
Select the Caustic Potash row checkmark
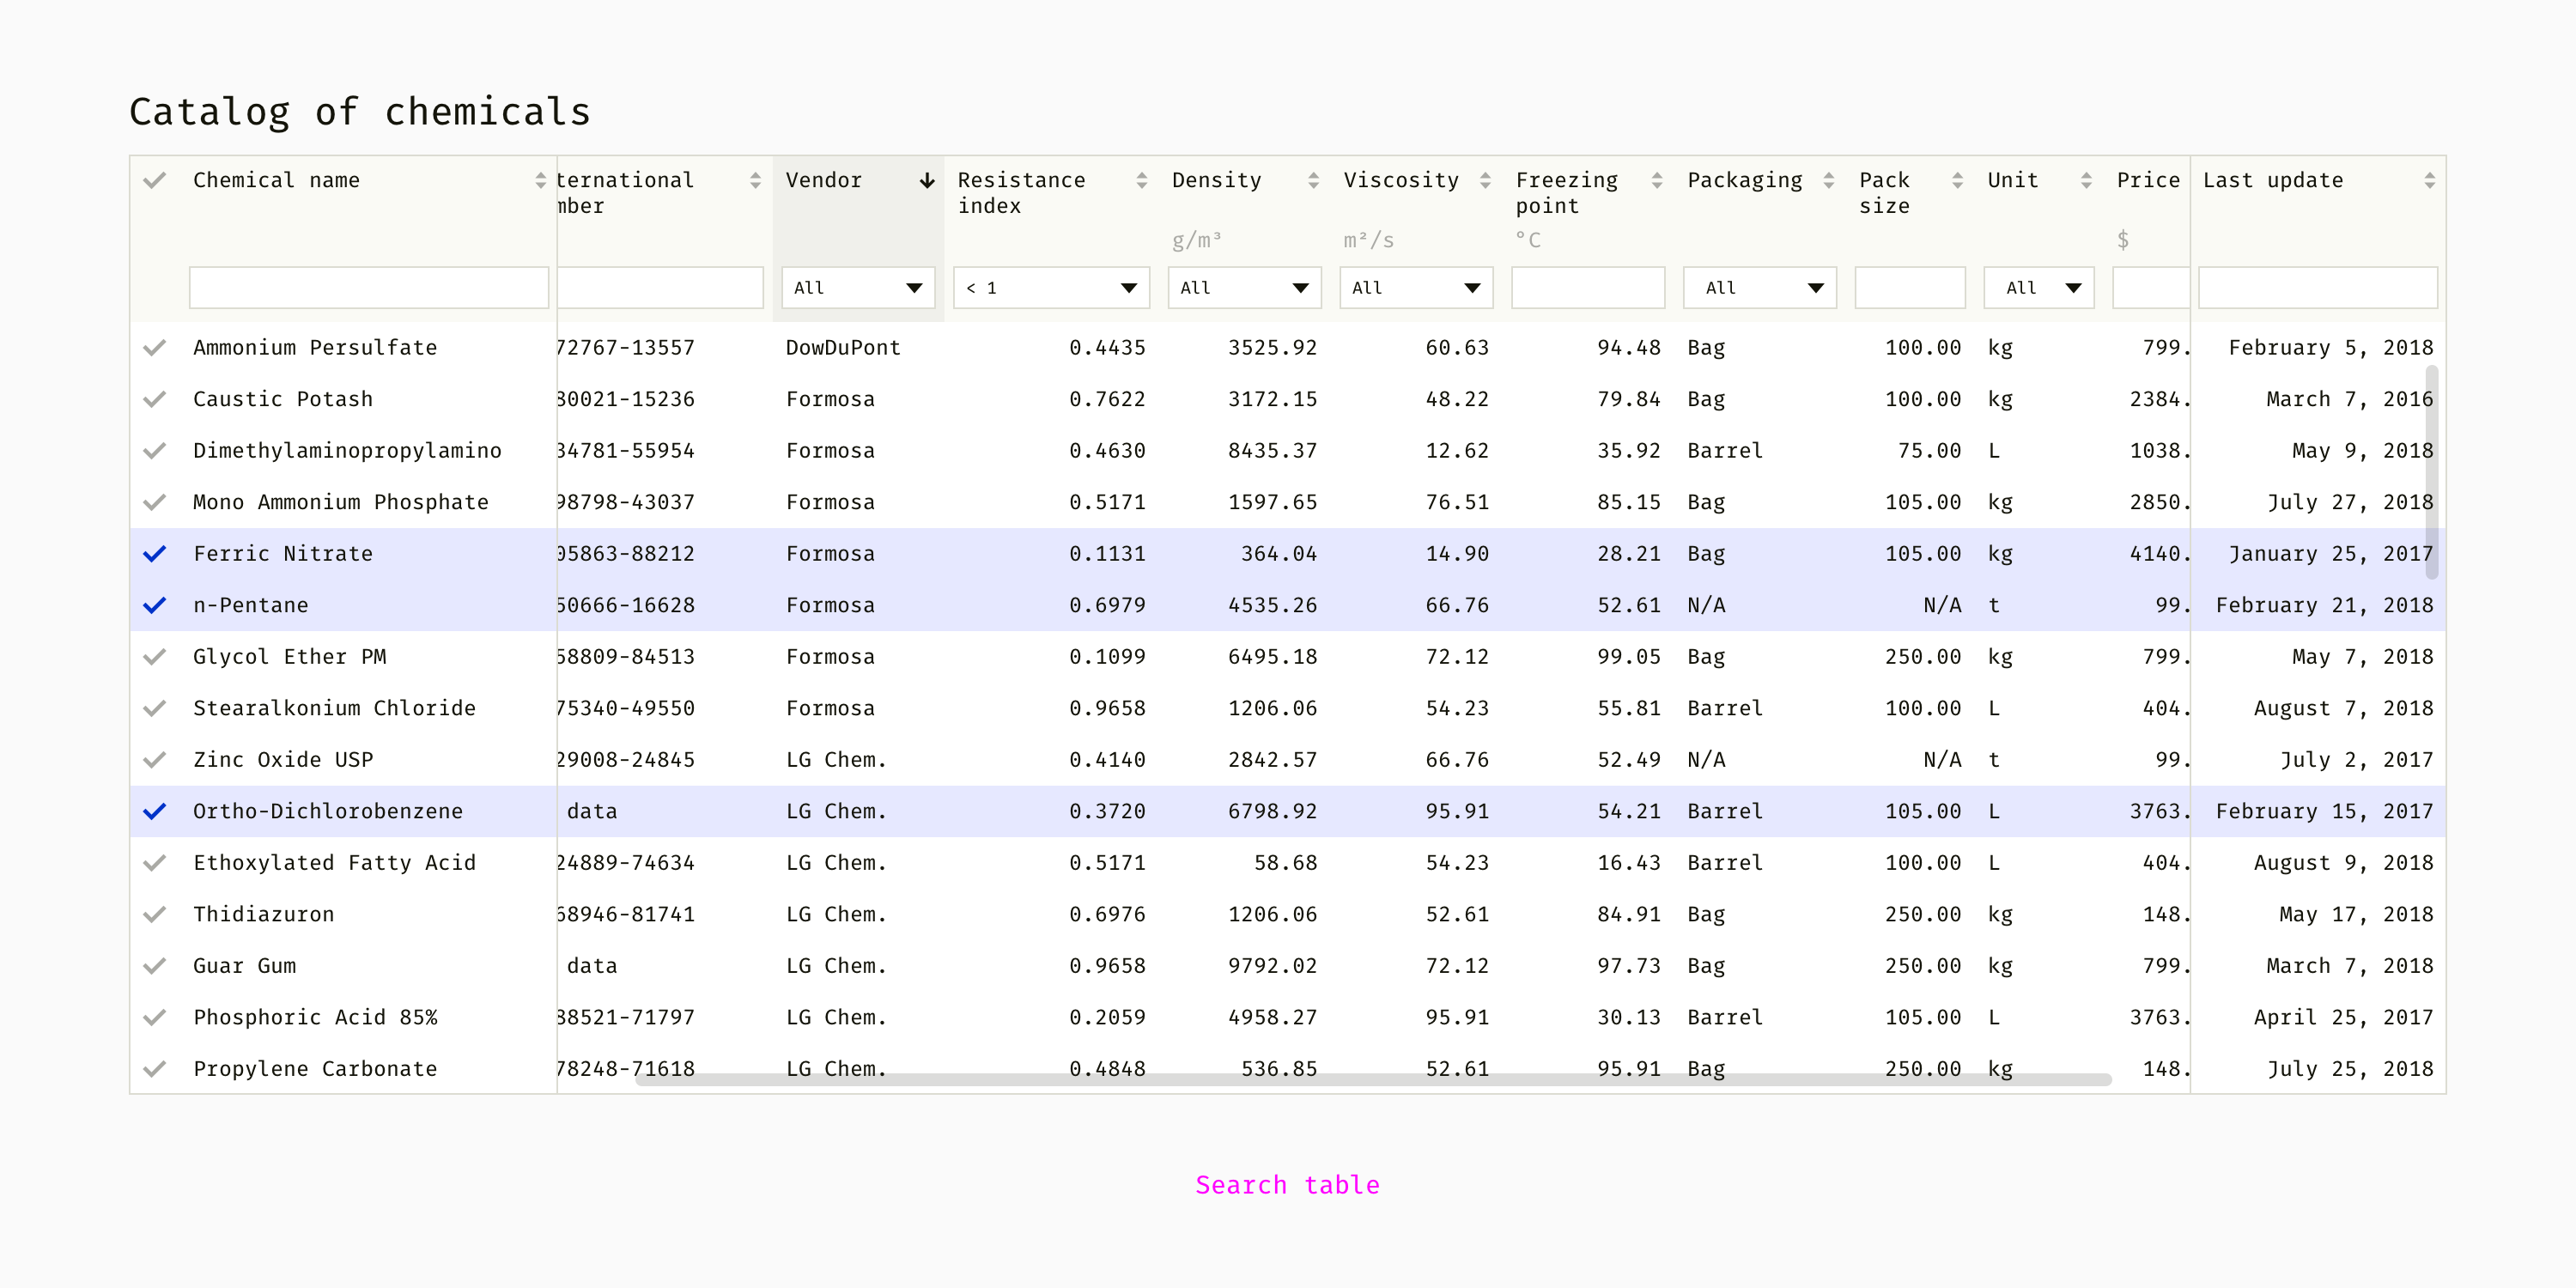coord(154,399)
